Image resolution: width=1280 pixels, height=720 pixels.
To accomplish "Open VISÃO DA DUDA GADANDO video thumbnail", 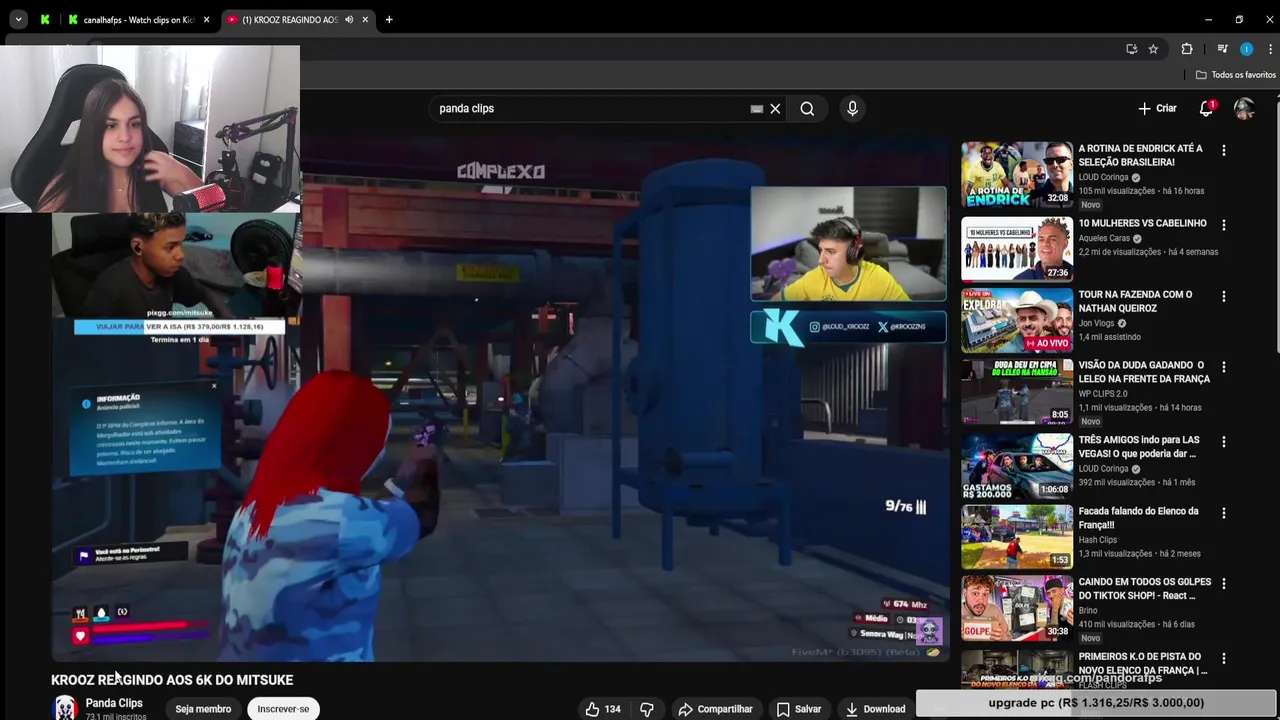I will tap(1017, 392).
